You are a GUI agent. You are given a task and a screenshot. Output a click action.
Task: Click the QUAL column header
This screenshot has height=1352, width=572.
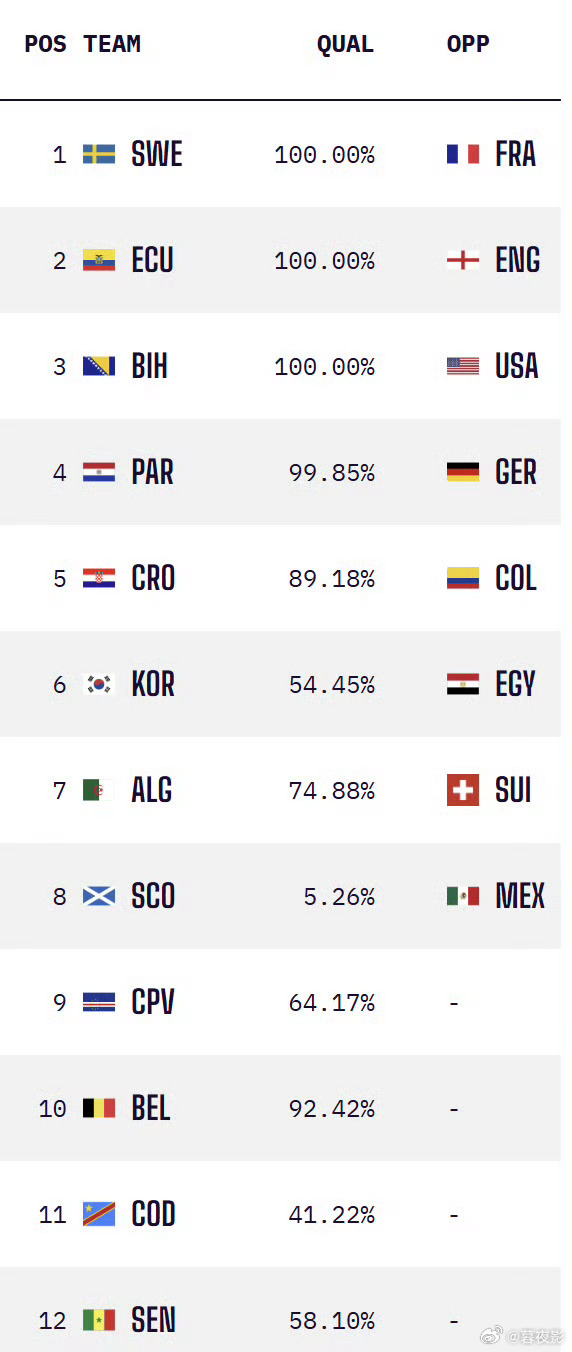[x=346, y=44]
